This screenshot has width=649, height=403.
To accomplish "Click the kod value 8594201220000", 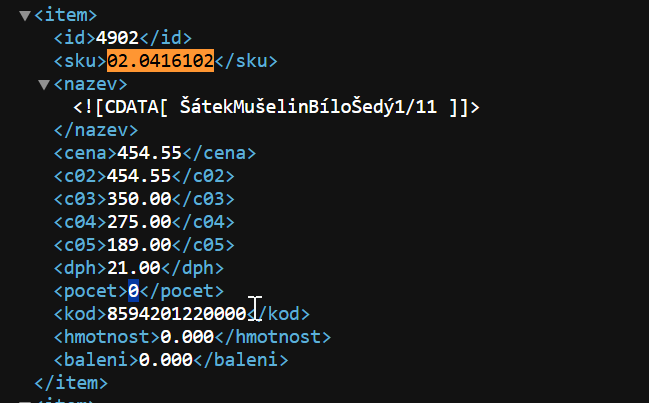I will pyautogui.click(x=177, y=314).
